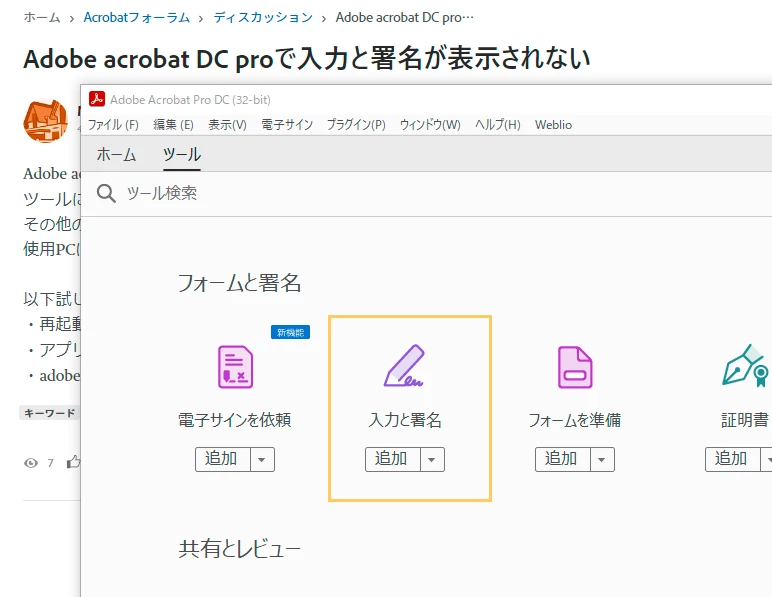Open Acrobatフォーラム breadcrumb link
The image size is (772, 597).
pyautogui.click(x=137, y=18)
